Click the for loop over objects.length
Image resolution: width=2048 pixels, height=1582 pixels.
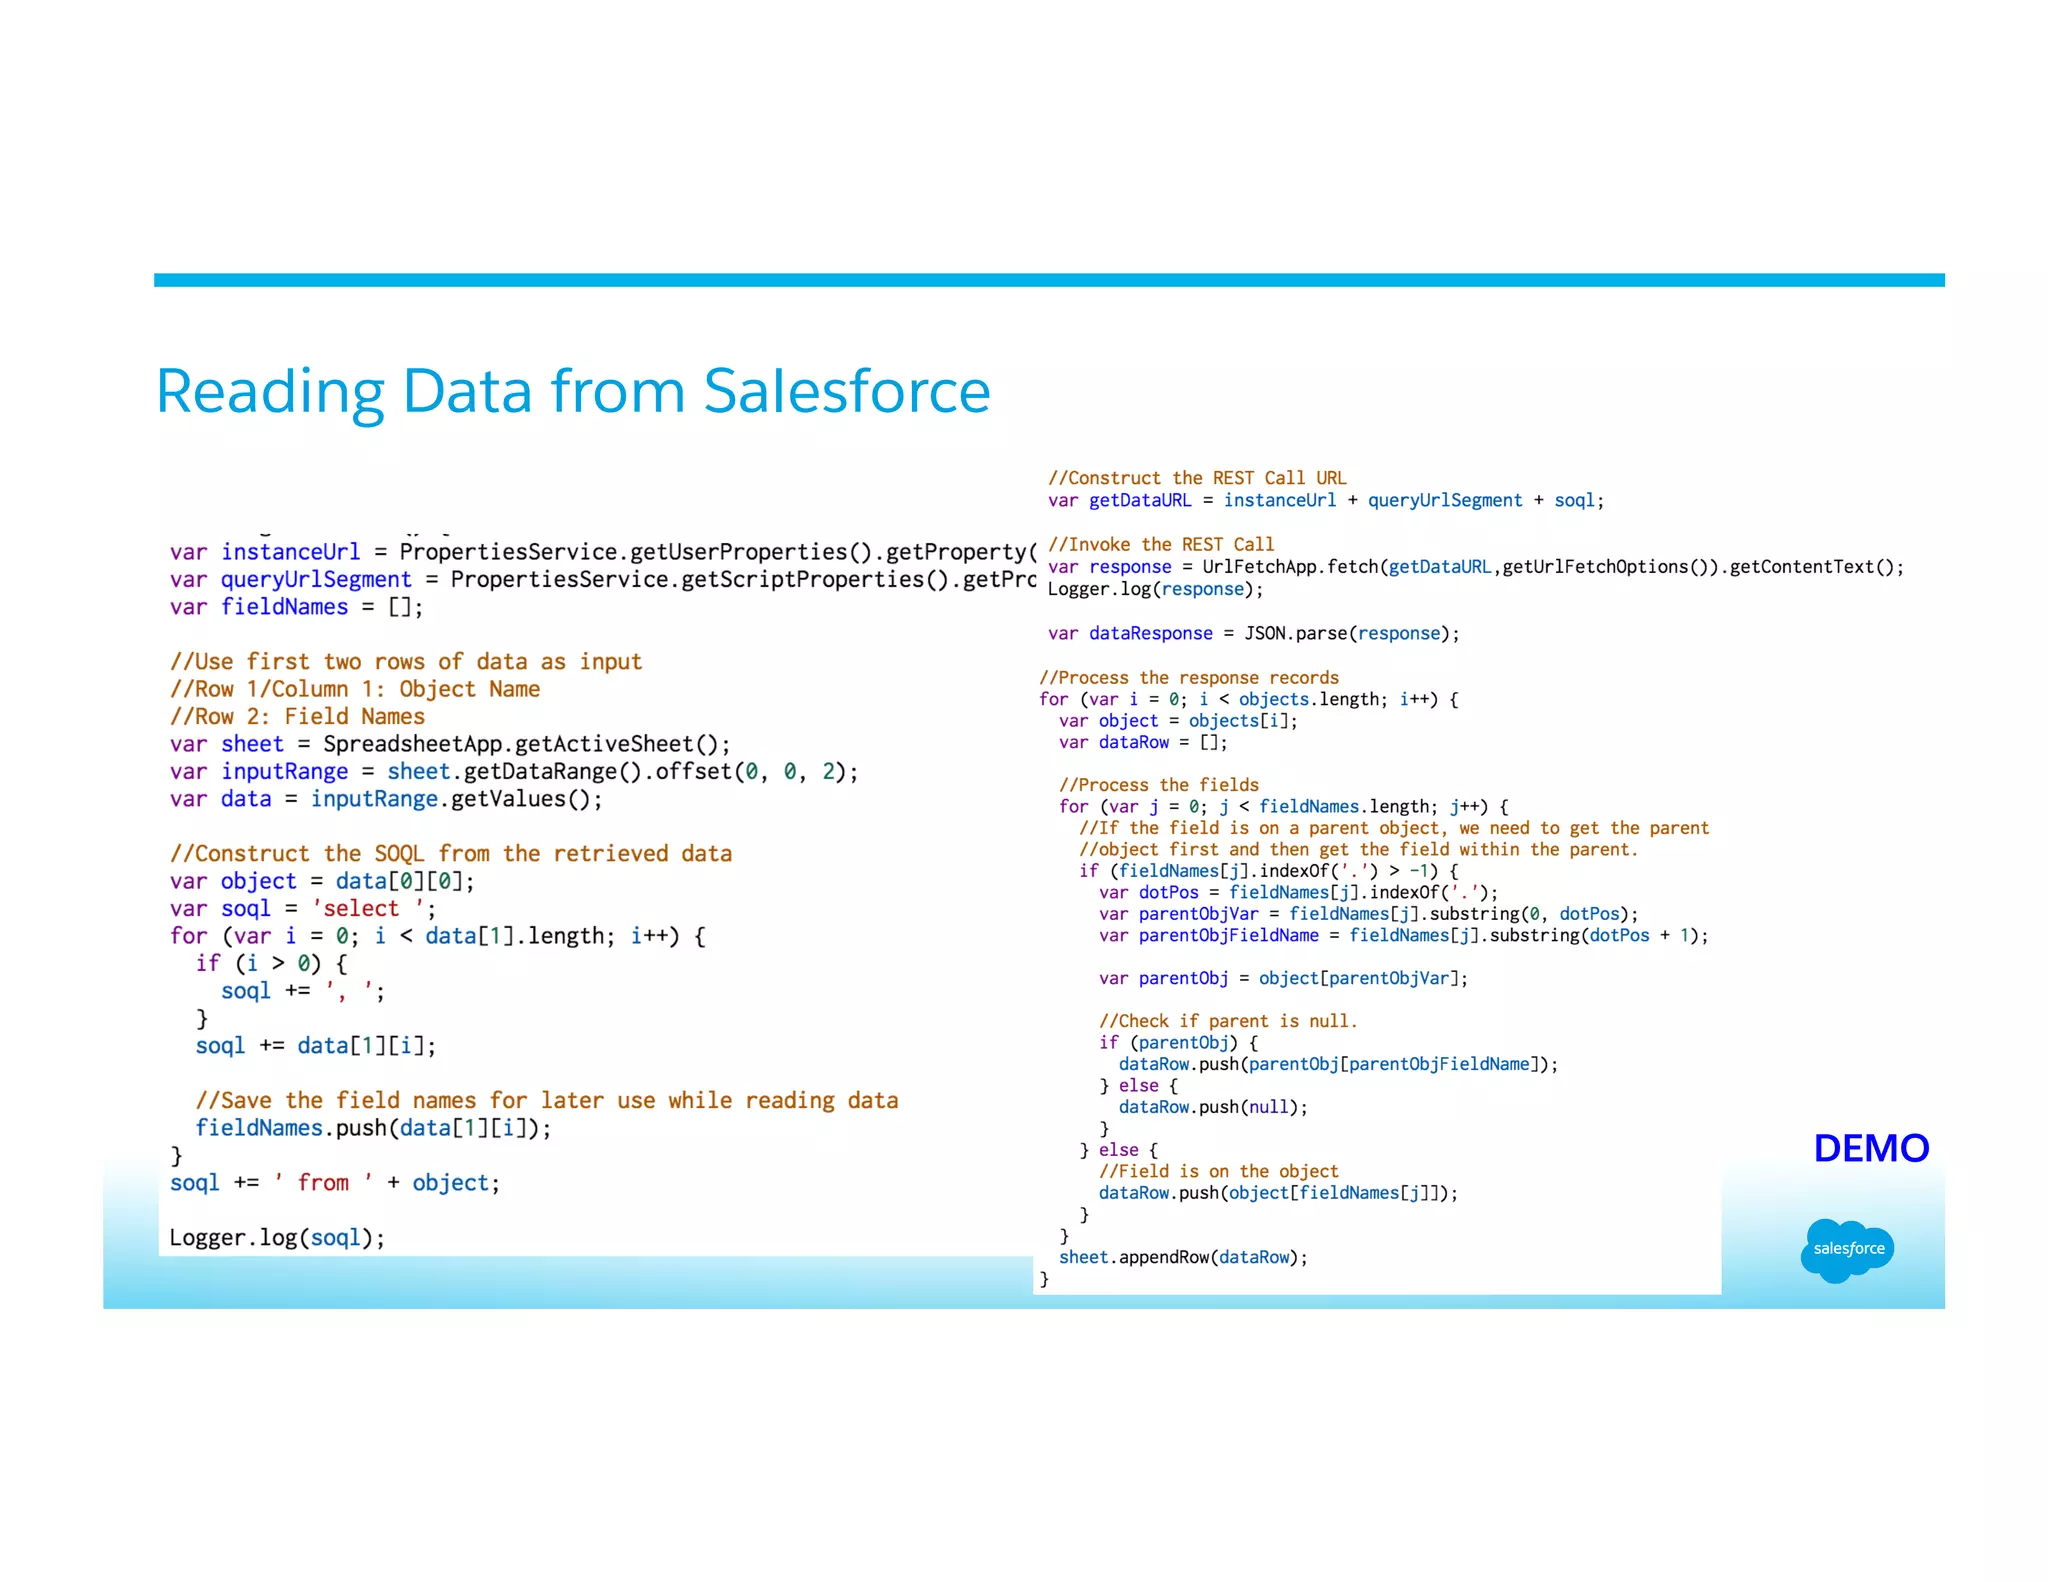1249,699
